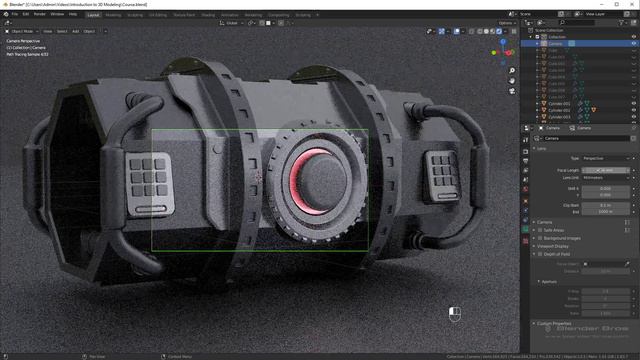Image resolution: width=640 pixels, height=360 pixels.
Task: Click the pan hand viewport icon
Action: [x=512, y=81]
